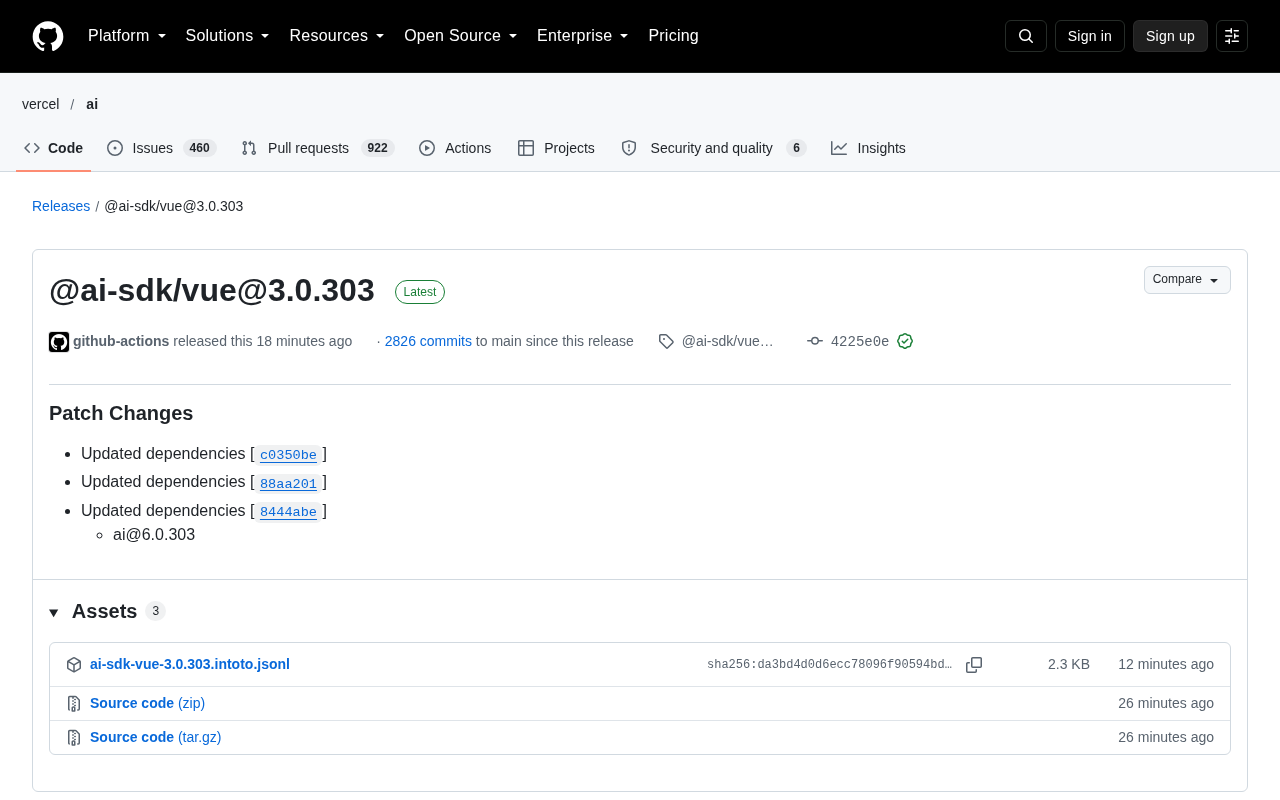Download Source code (zip)
Screen dimensions: 1280x800
(x=147, y=703)
